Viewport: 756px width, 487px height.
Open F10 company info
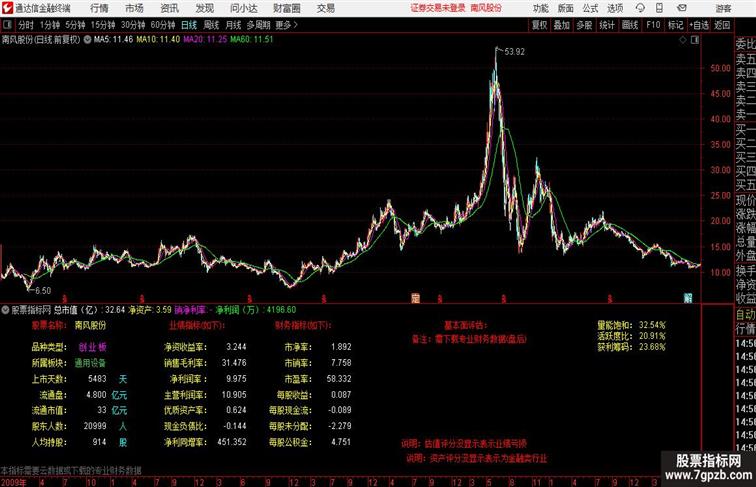653,25
